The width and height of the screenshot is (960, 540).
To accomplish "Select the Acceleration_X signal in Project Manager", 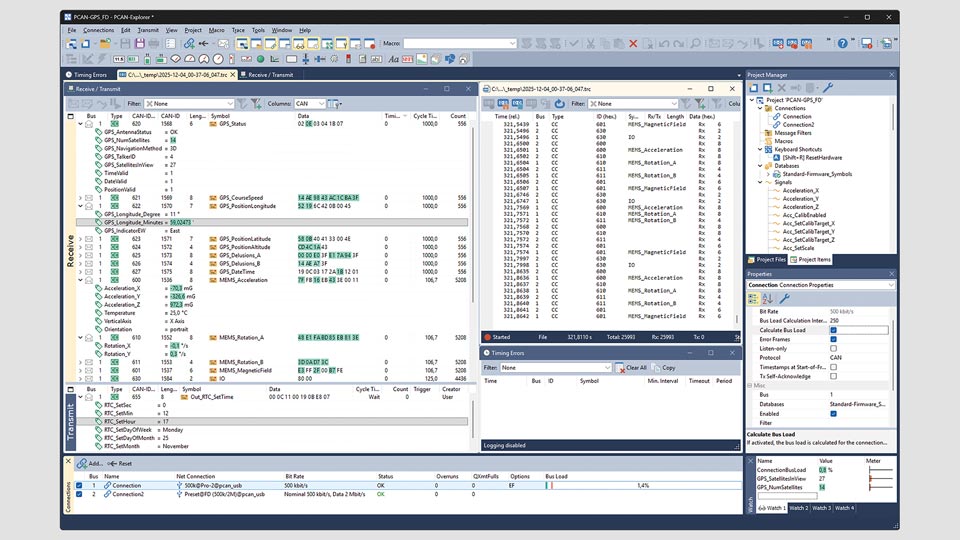I will (x=800, y=190).
